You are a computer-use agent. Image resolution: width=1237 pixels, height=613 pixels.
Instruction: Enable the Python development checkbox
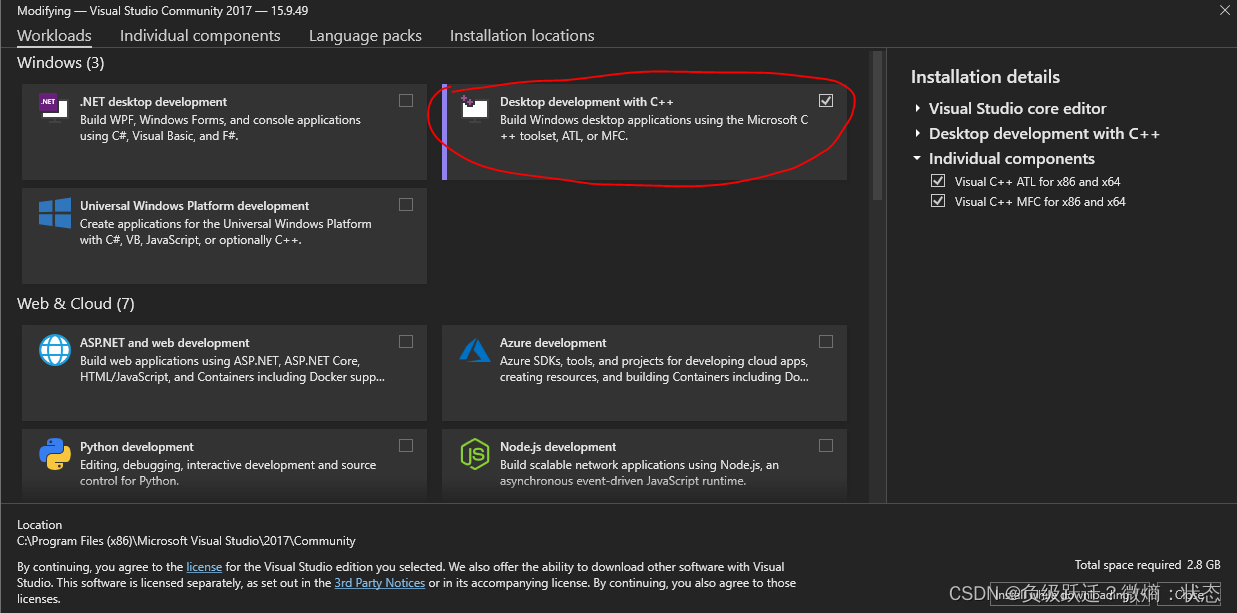coord(405,445)
